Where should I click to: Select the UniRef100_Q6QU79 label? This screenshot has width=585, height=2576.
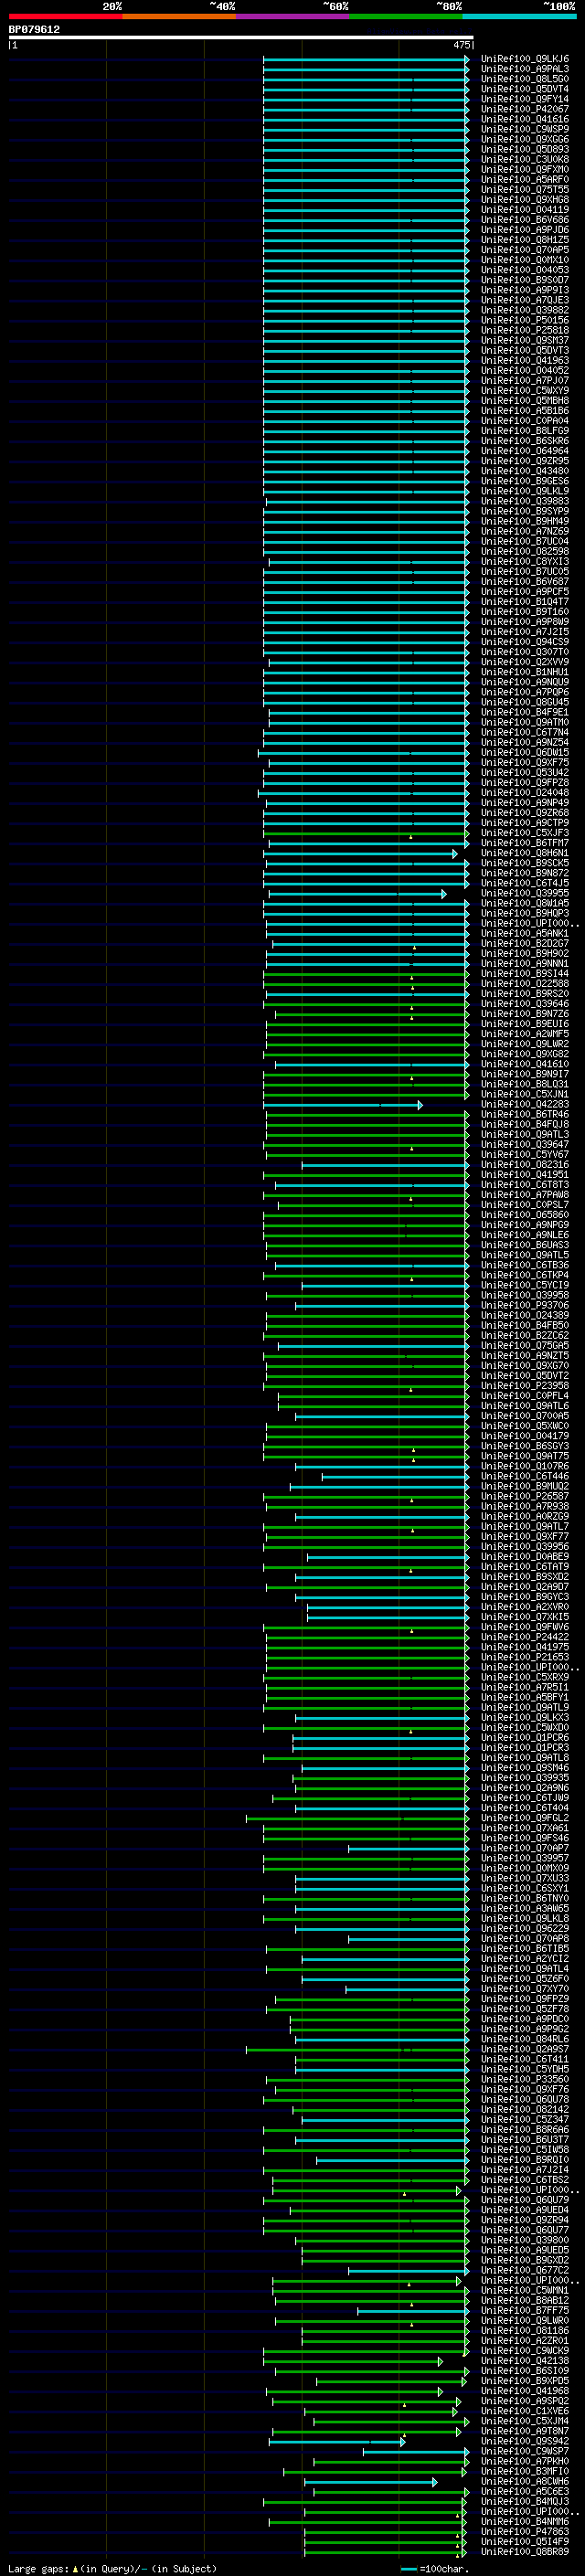click(x=524, y=2199)
